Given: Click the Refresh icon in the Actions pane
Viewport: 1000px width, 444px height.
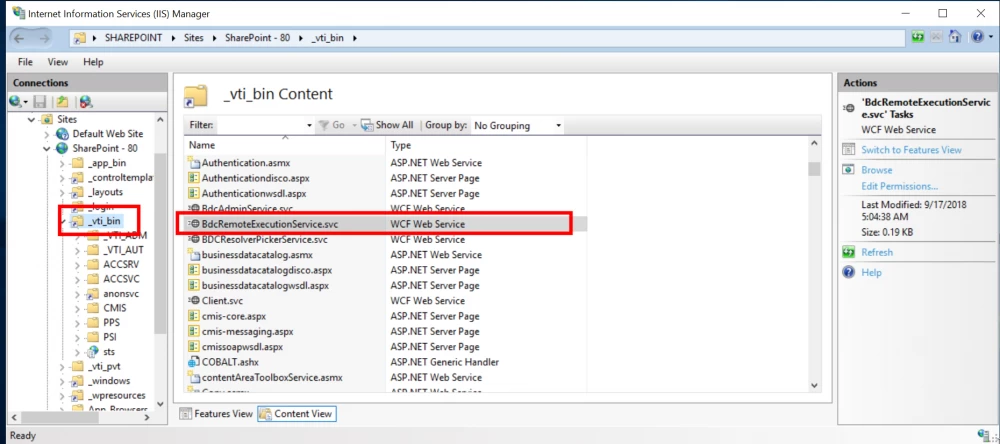Looking at the screenshot, I should pyautogui.click(x=848, y=252).
